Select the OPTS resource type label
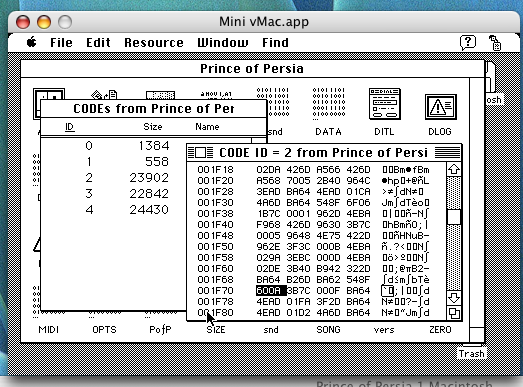This screenshot has width=523, height=387. point(104,330)
